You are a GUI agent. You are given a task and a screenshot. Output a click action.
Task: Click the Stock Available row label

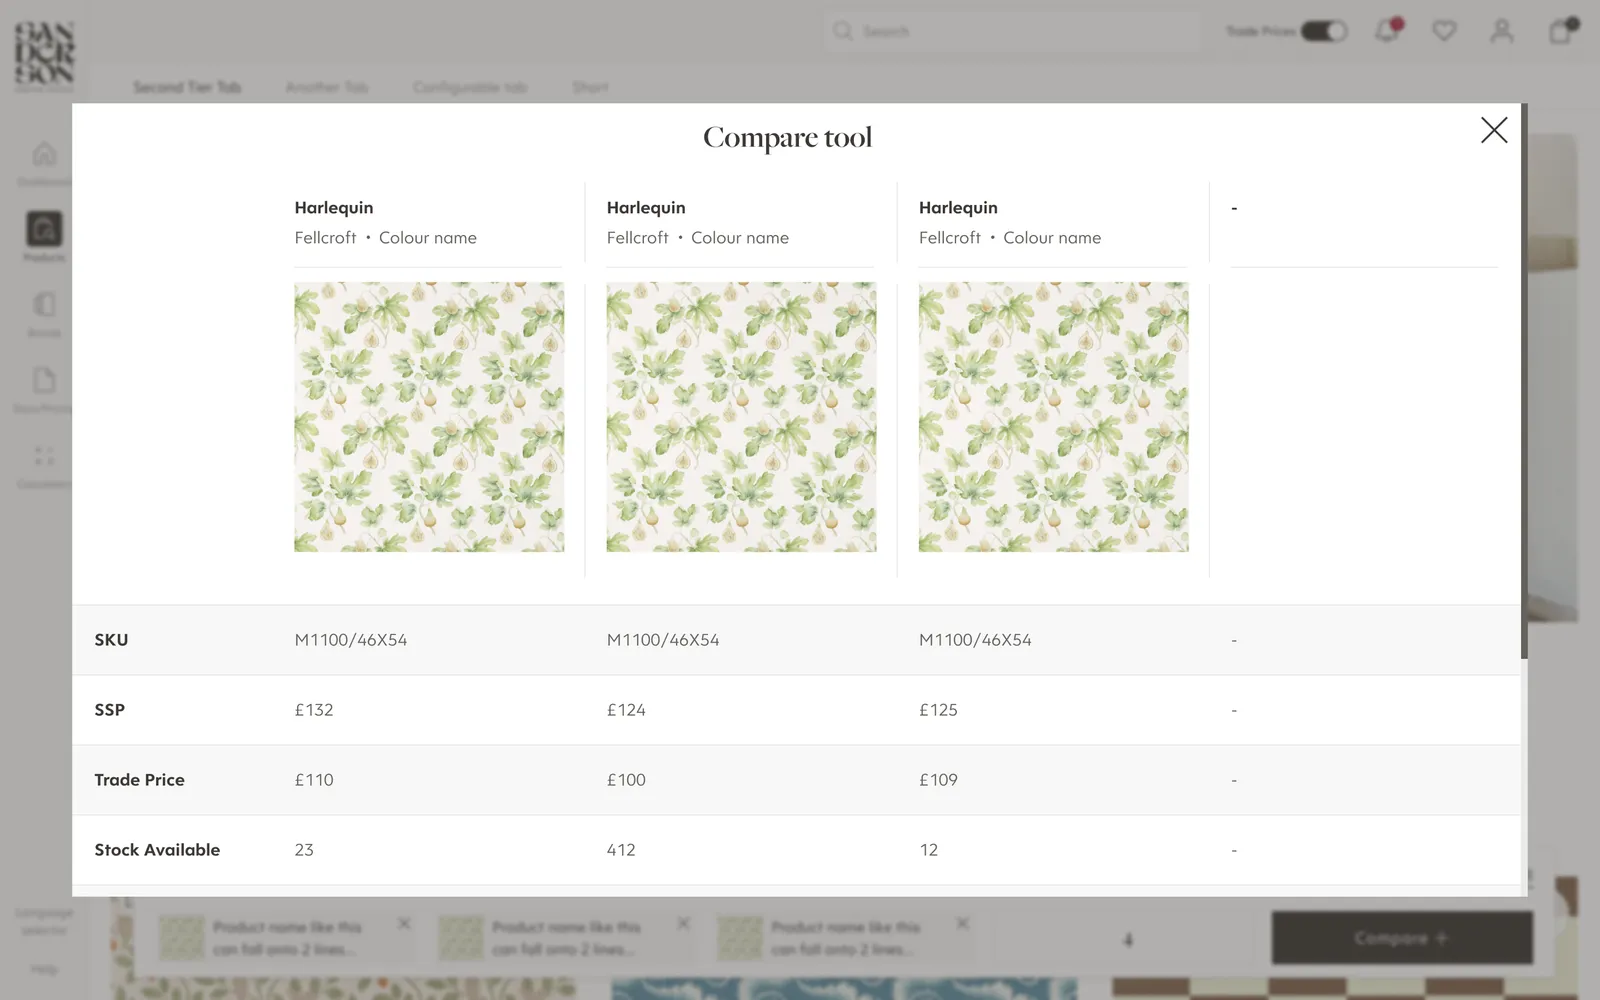pos(157,850)
